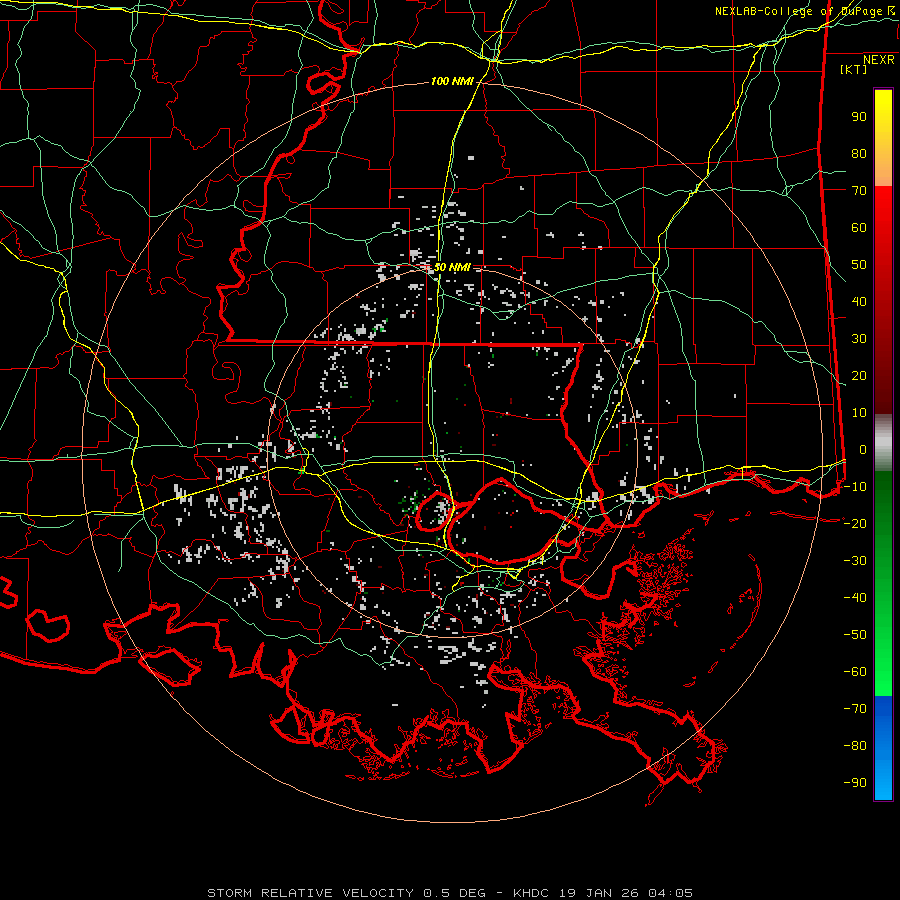
Task: Click the Storm Relative Velocity footer caption
Action: point(450,893)
